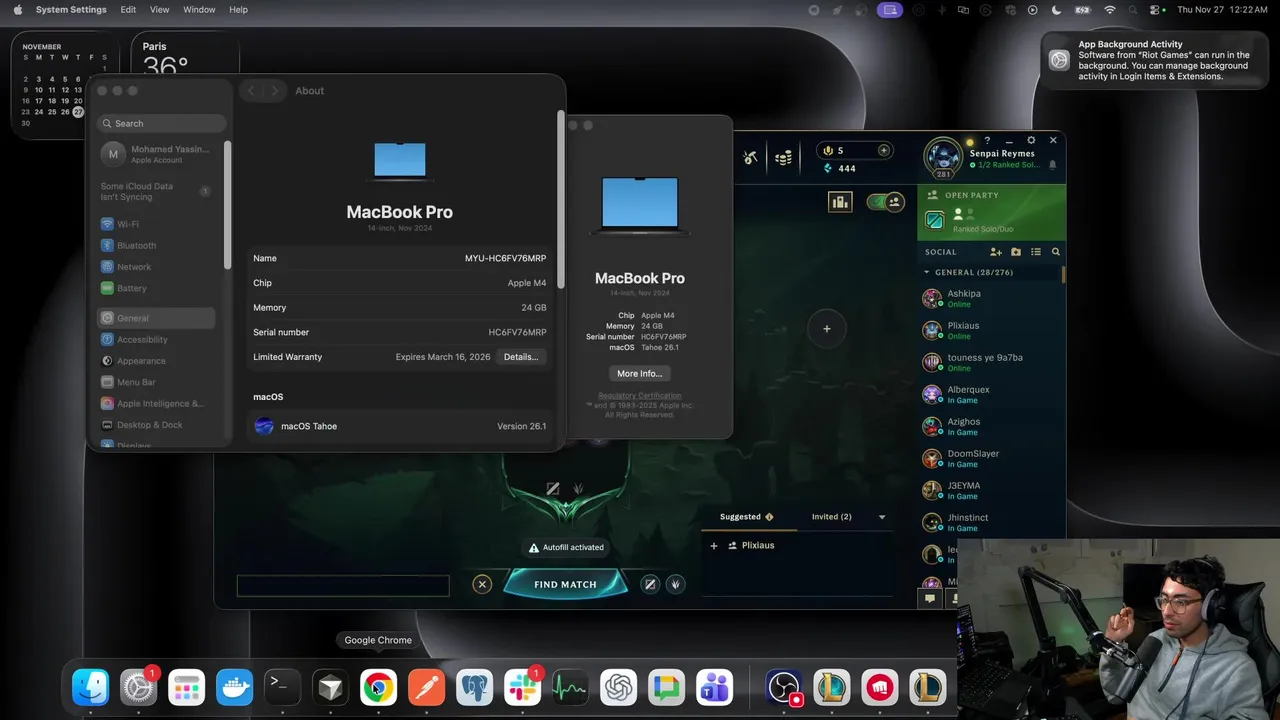Screen dimensions: 1280x720
Task: Click the plus icon beside Plixiaus suggestion
Action: tap(713, 546)
